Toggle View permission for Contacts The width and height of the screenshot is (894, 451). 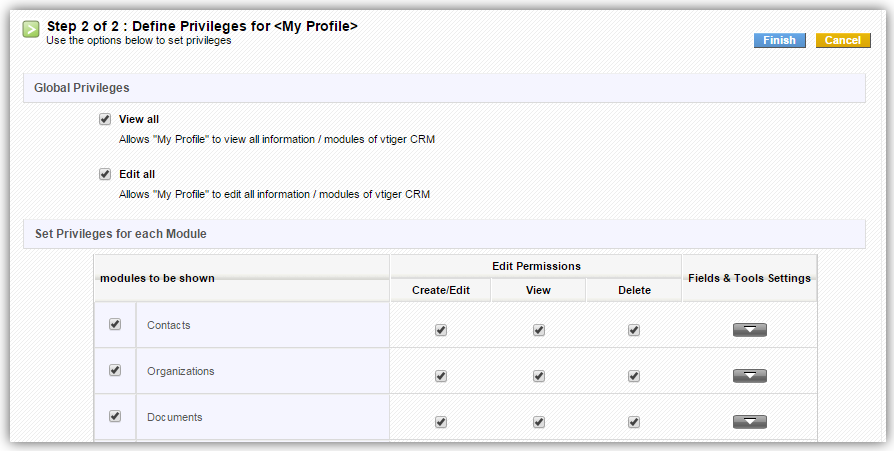pos(539,330)
